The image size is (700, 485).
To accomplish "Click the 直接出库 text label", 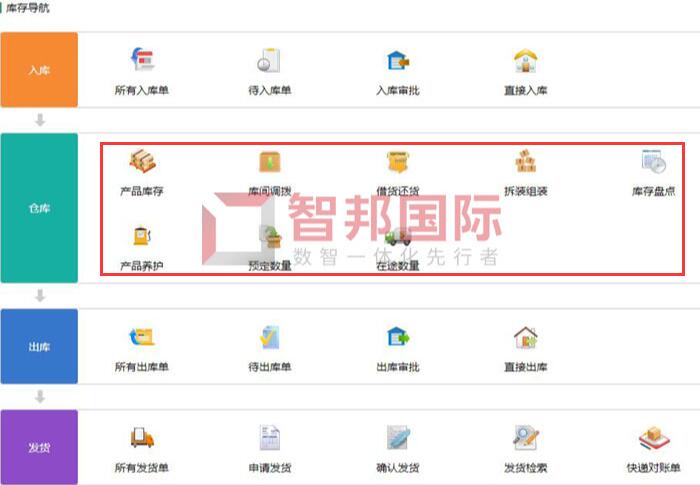I will (x=525, y=367).
